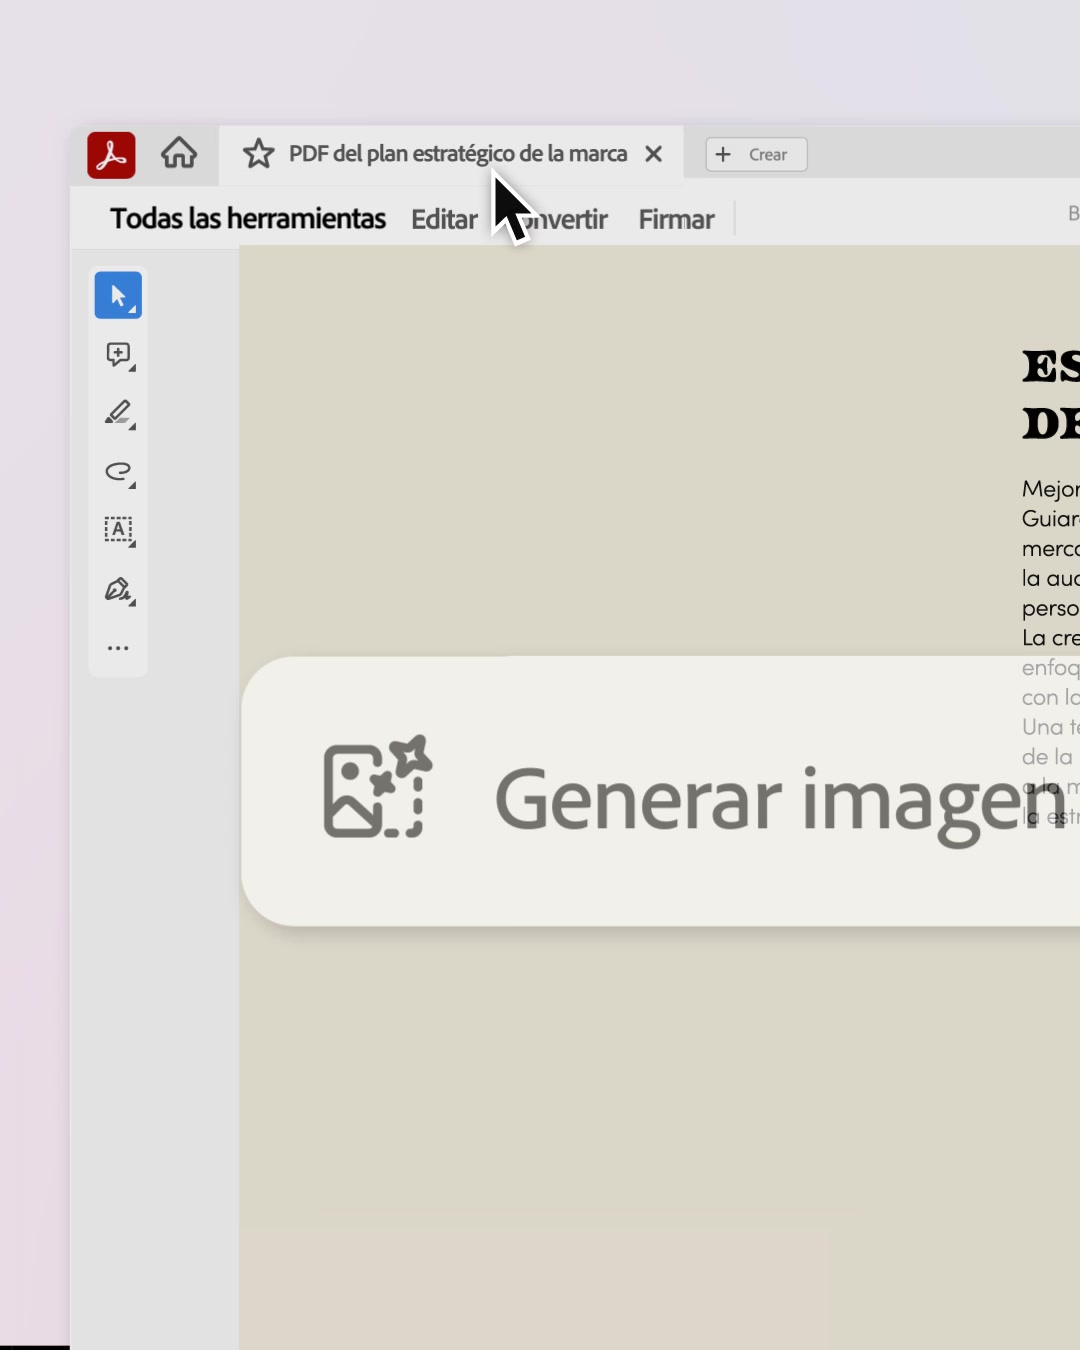Select the add comment tool

click(x=118, y=354)
